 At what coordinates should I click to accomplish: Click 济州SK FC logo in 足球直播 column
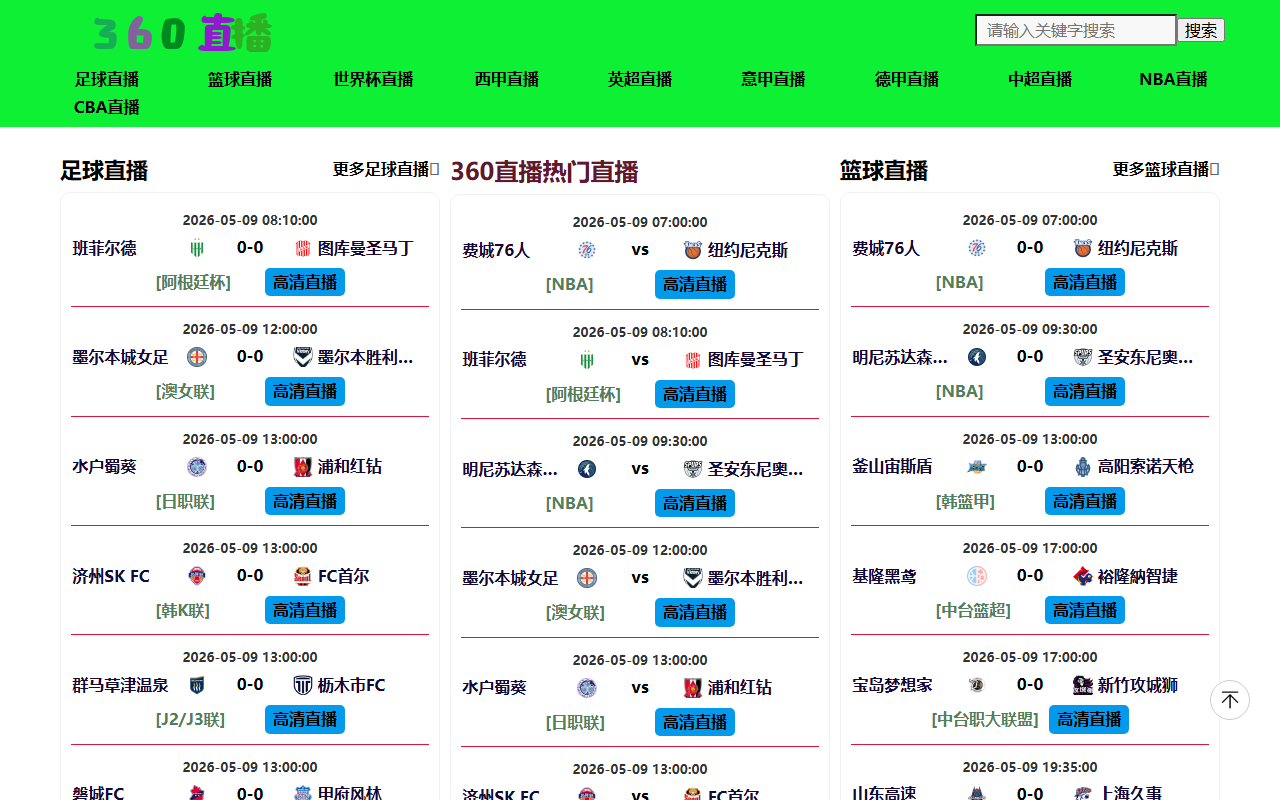(x=197, y=576)
